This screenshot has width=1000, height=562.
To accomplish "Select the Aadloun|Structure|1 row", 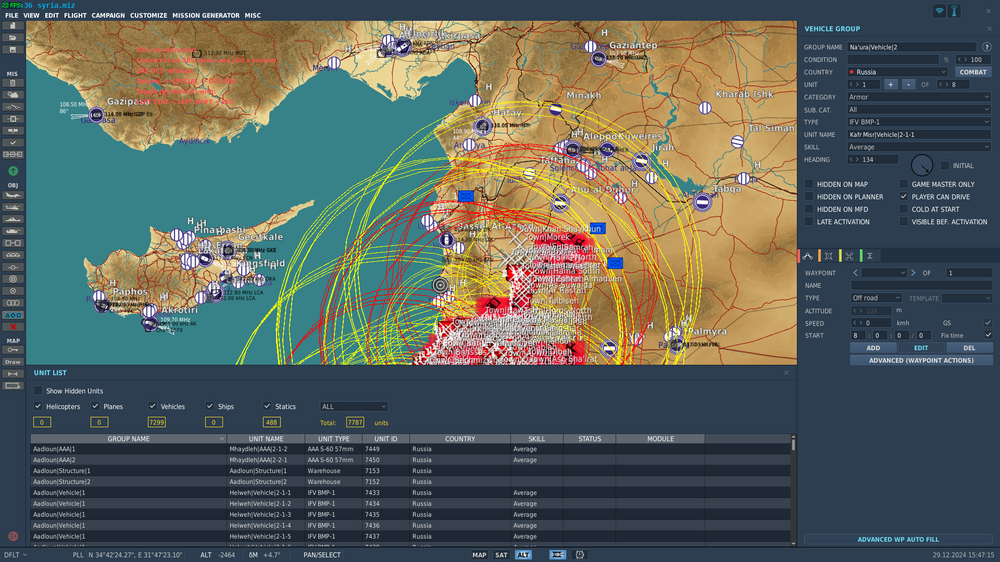I will click(411, 471).
